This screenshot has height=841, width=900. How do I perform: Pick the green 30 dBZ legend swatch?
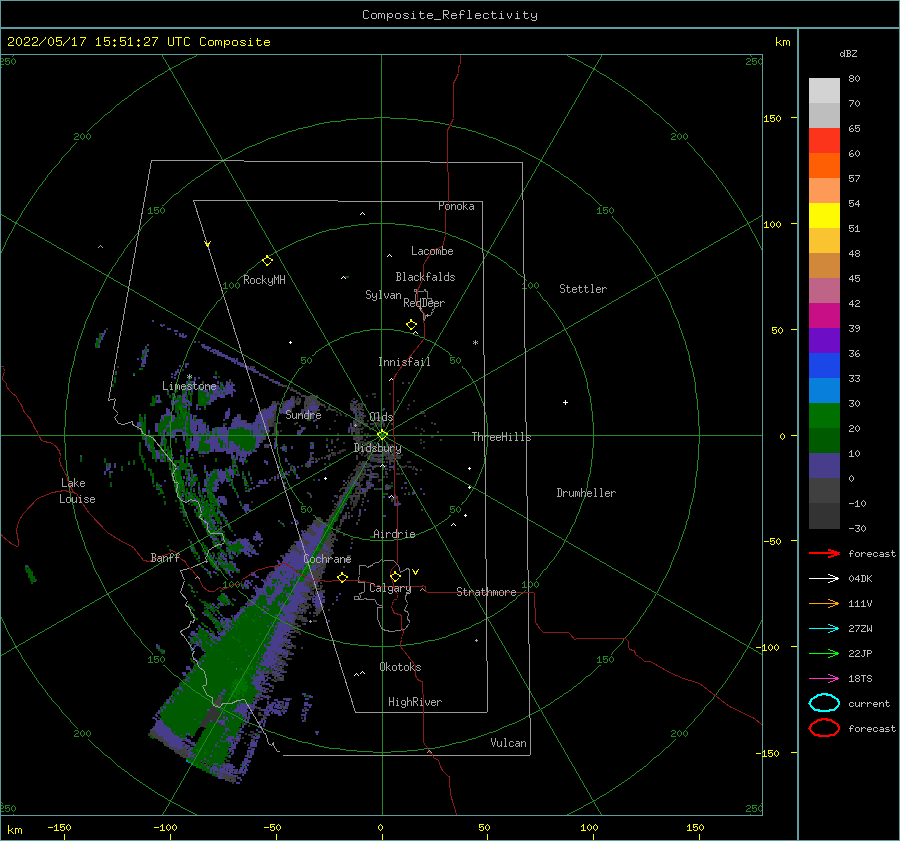pos(824,416)
